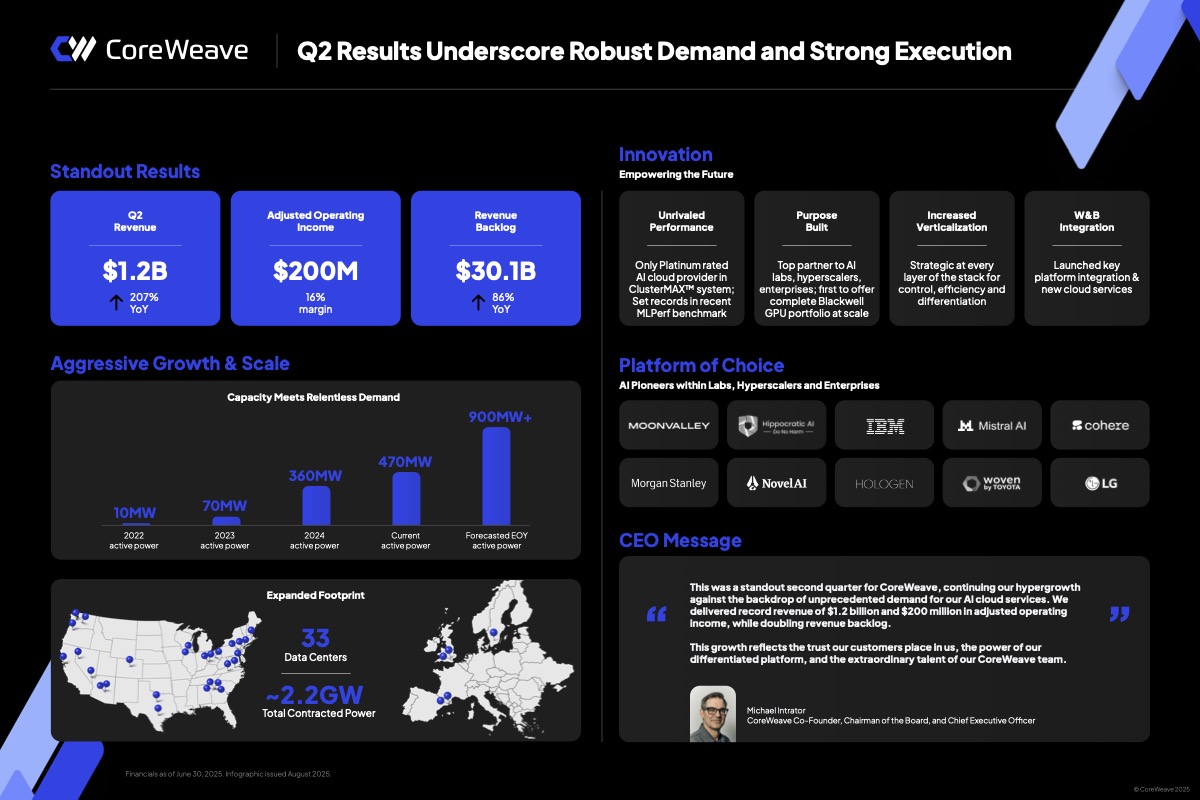Click the 'Capacity Meets Relentless Demand' chart title
This screenshot has width=1200, height=800.
click(314, 397)
